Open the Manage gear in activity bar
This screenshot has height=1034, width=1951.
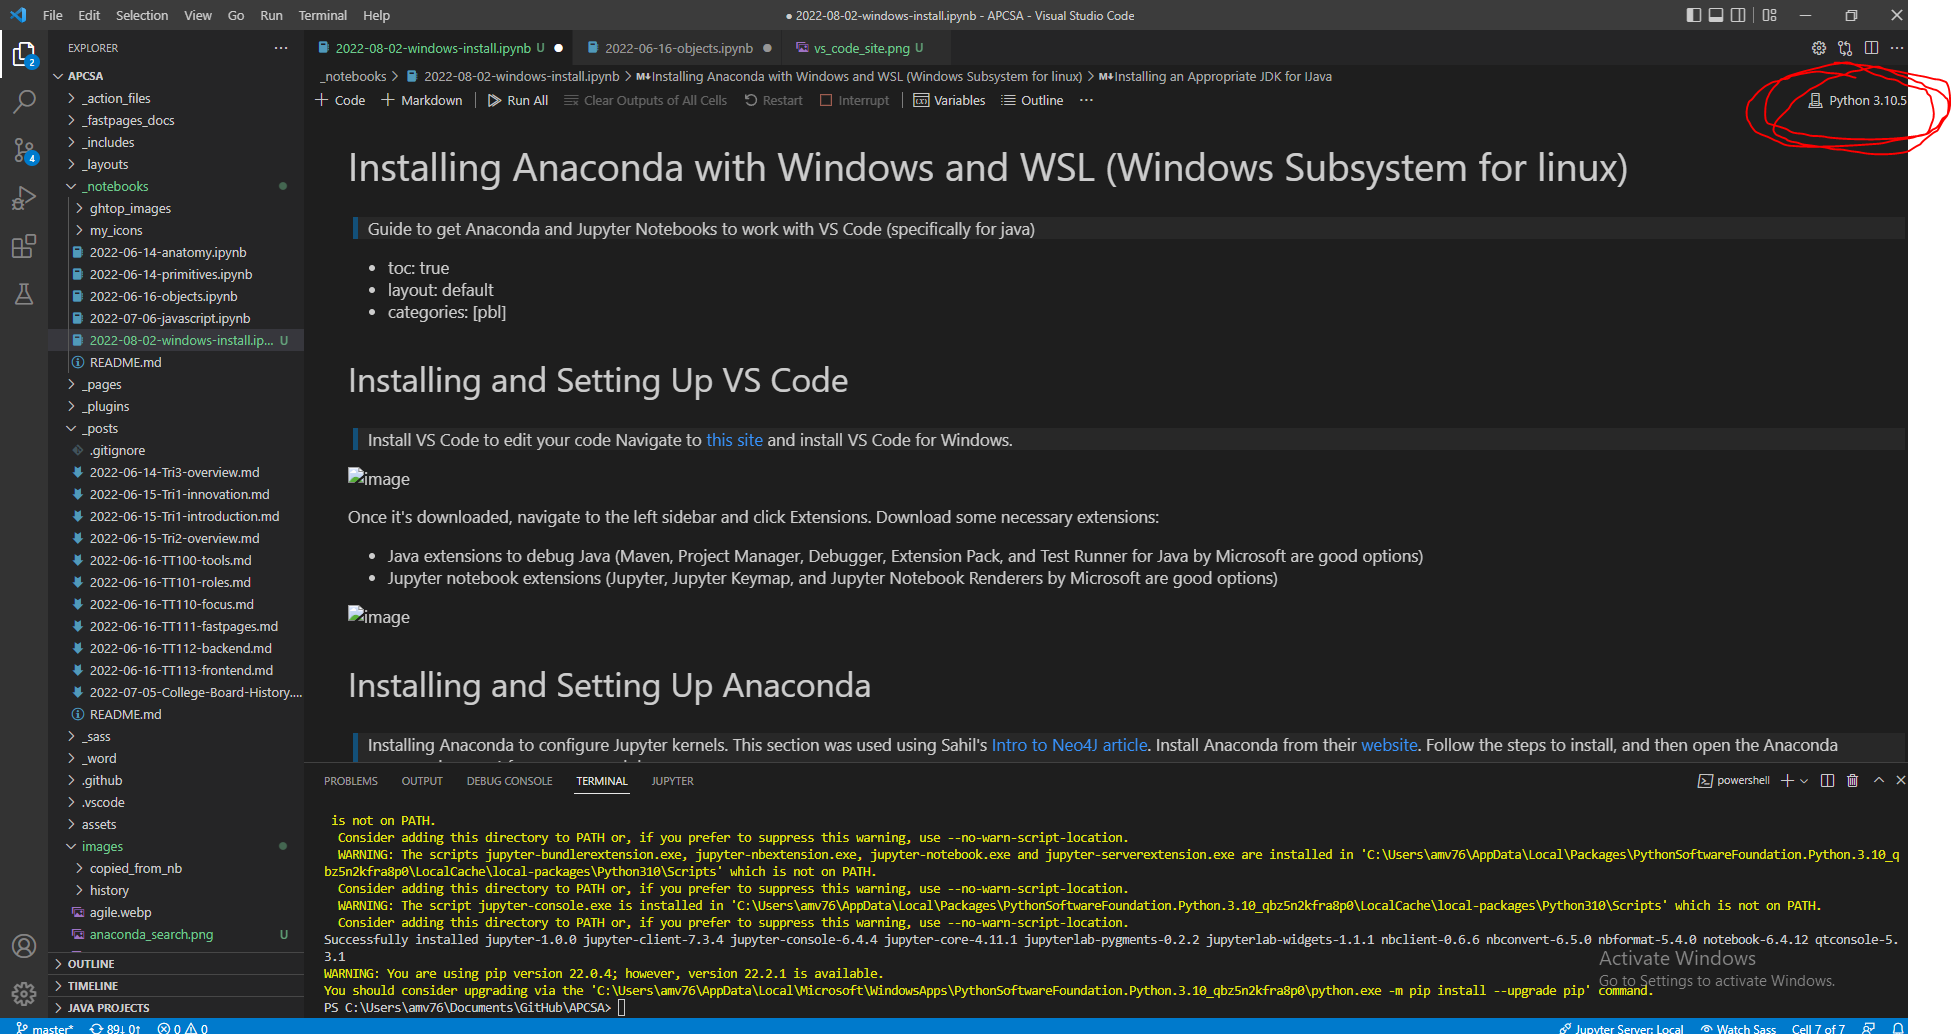[x=24, y=993]
